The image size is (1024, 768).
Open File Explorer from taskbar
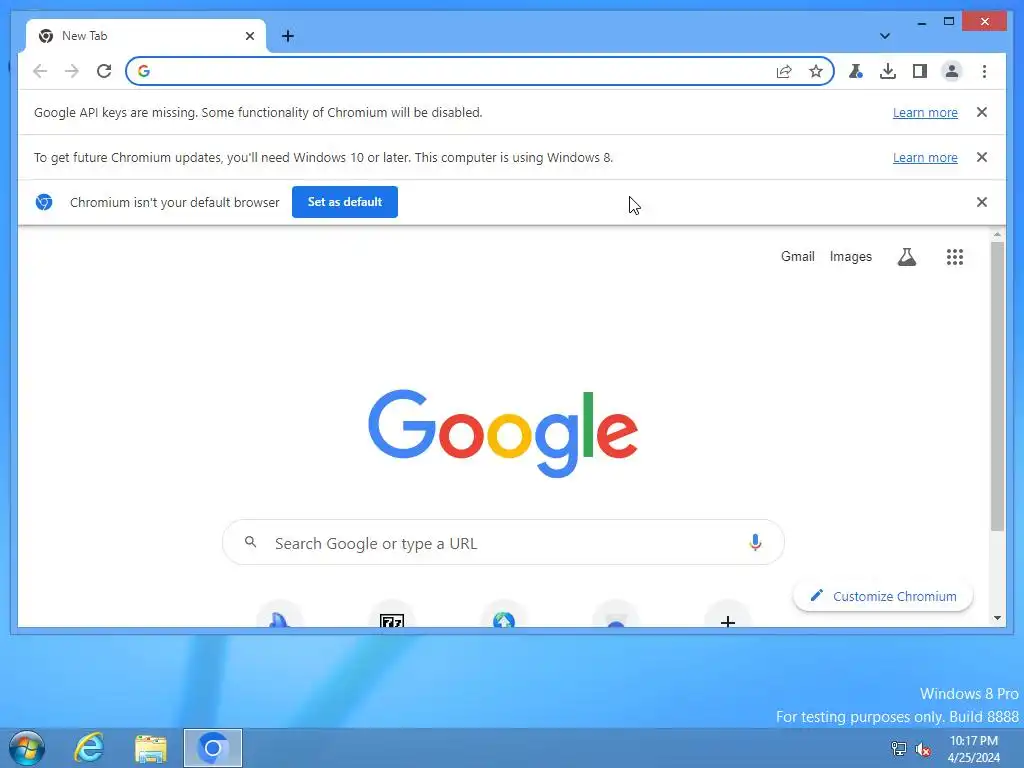(x=151, y=748)
